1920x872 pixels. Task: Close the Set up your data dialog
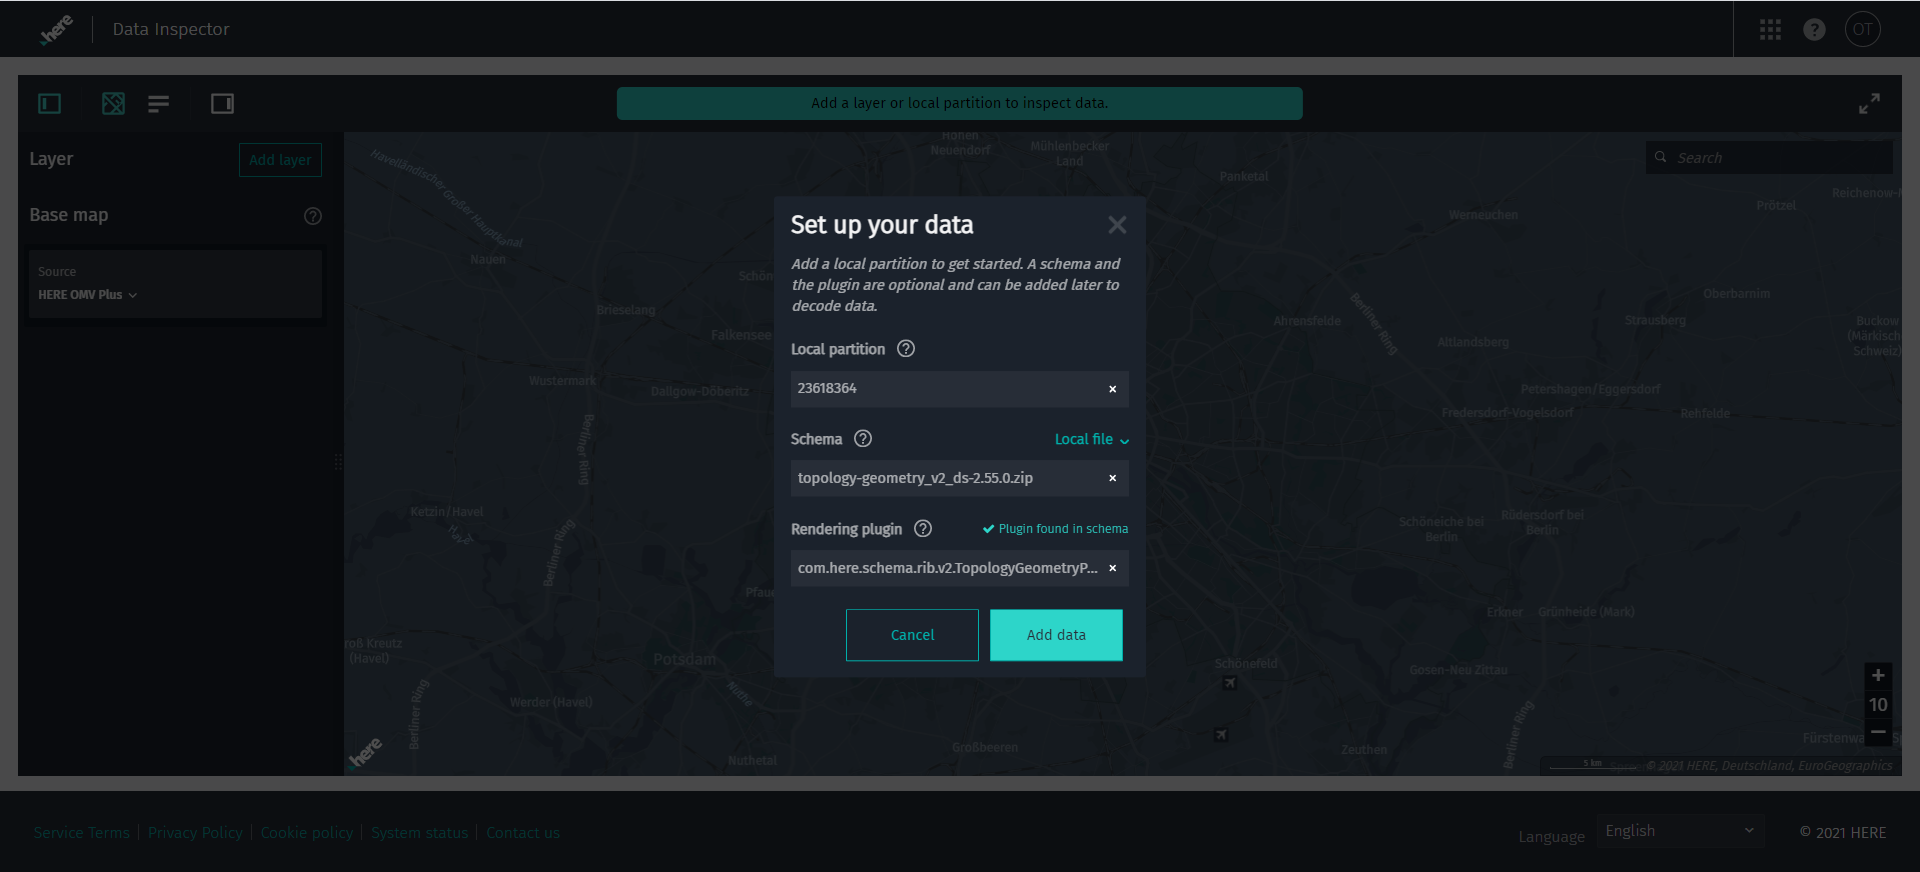tap(1117, 225)
